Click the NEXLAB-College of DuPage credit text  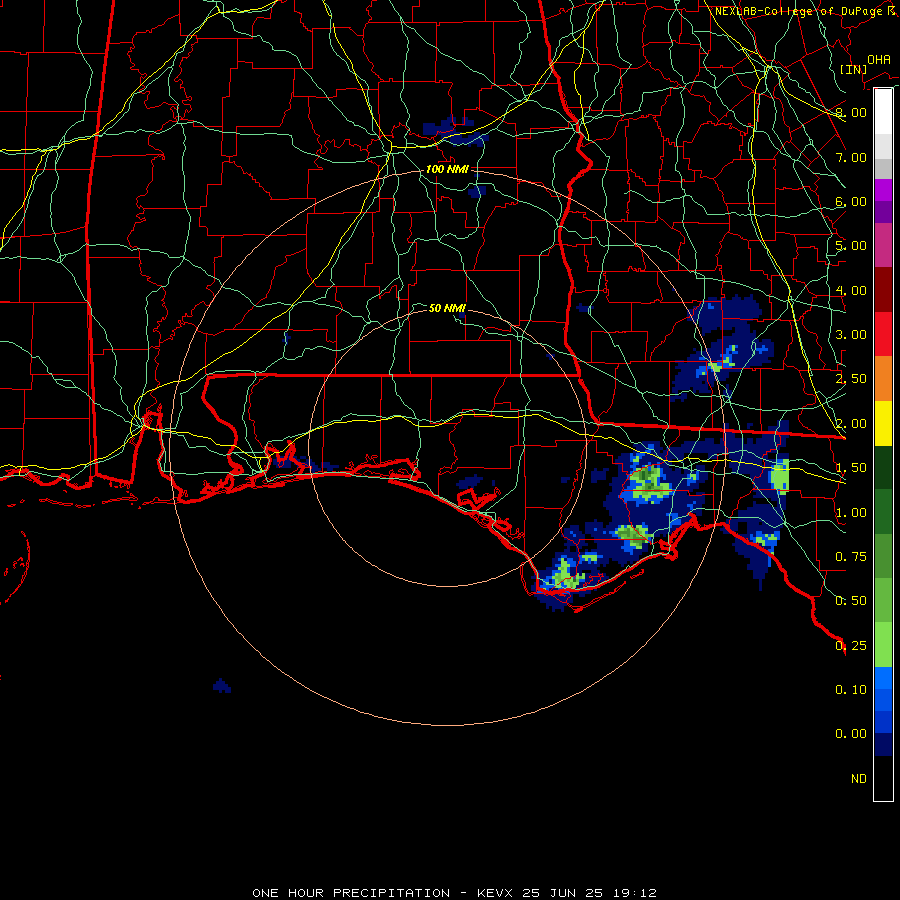(807, 11)
